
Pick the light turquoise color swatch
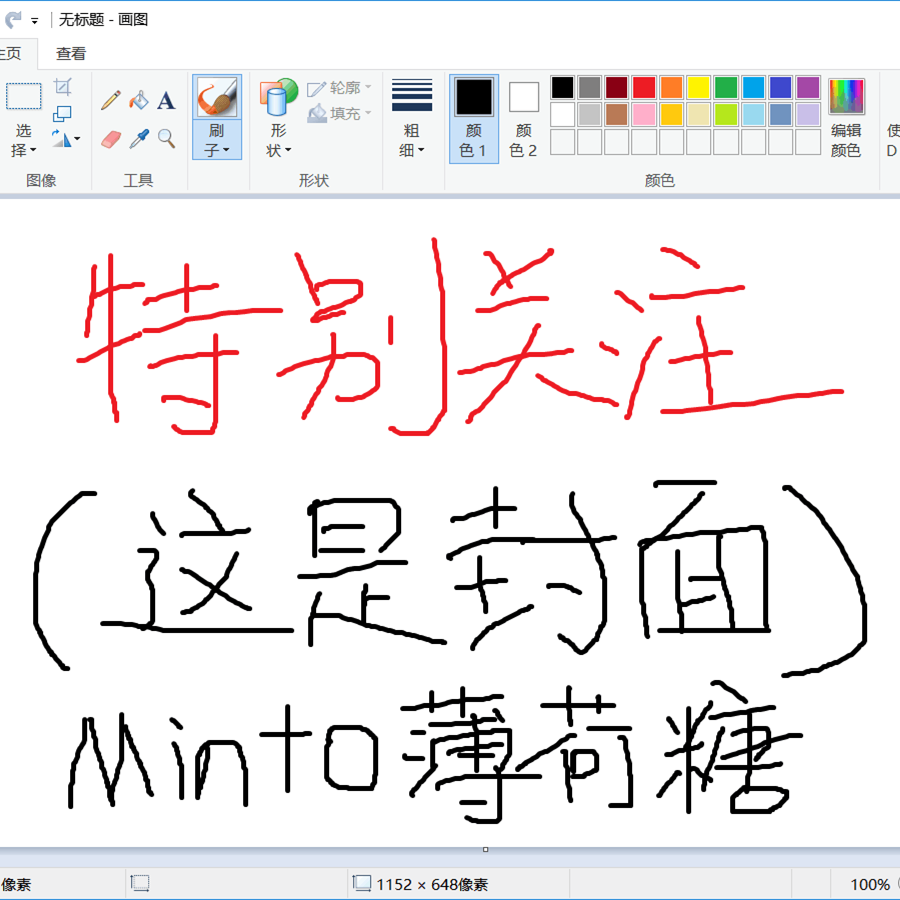click(x=753, y=115)
